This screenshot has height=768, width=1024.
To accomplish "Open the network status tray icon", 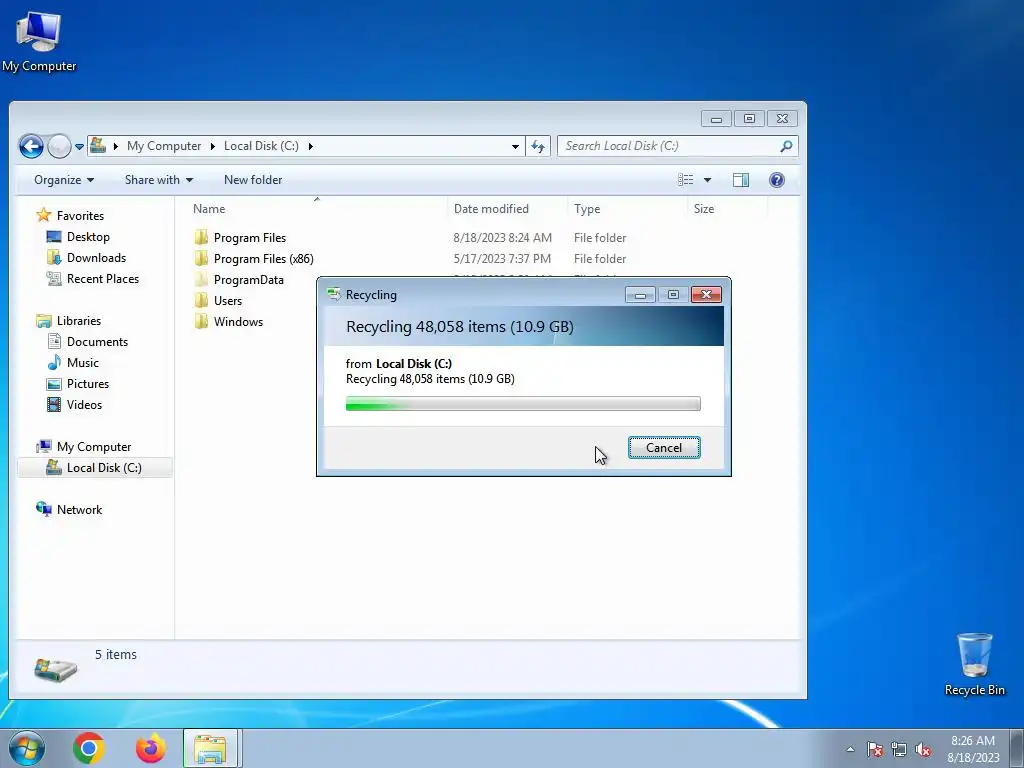I will [x=899, y=749].
